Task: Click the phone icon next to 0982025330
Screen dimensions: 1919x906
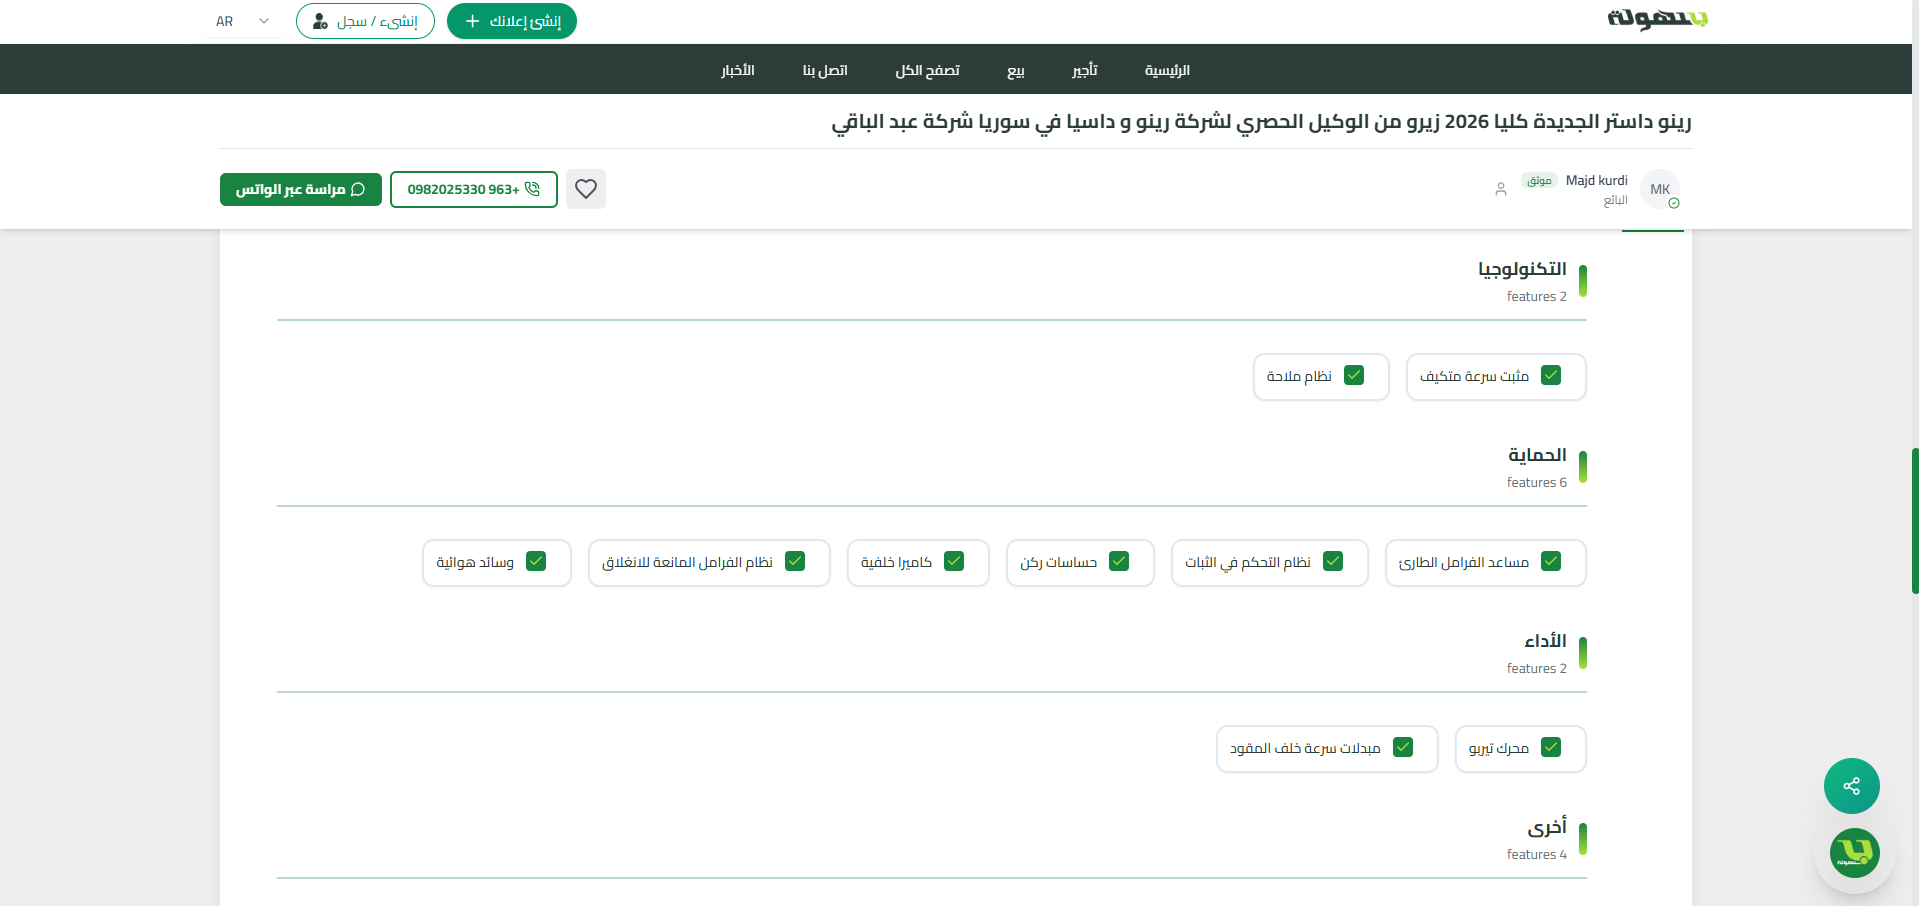Action: pyautogui.click(x=533, y=189)
